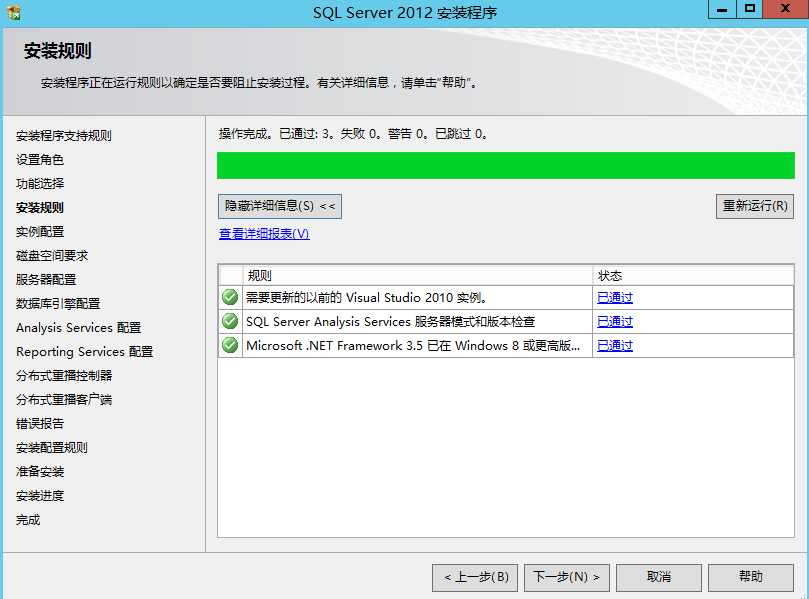
Task: Maximize the SQL Server 2012 setup window
Action: [x=749, y=9]
